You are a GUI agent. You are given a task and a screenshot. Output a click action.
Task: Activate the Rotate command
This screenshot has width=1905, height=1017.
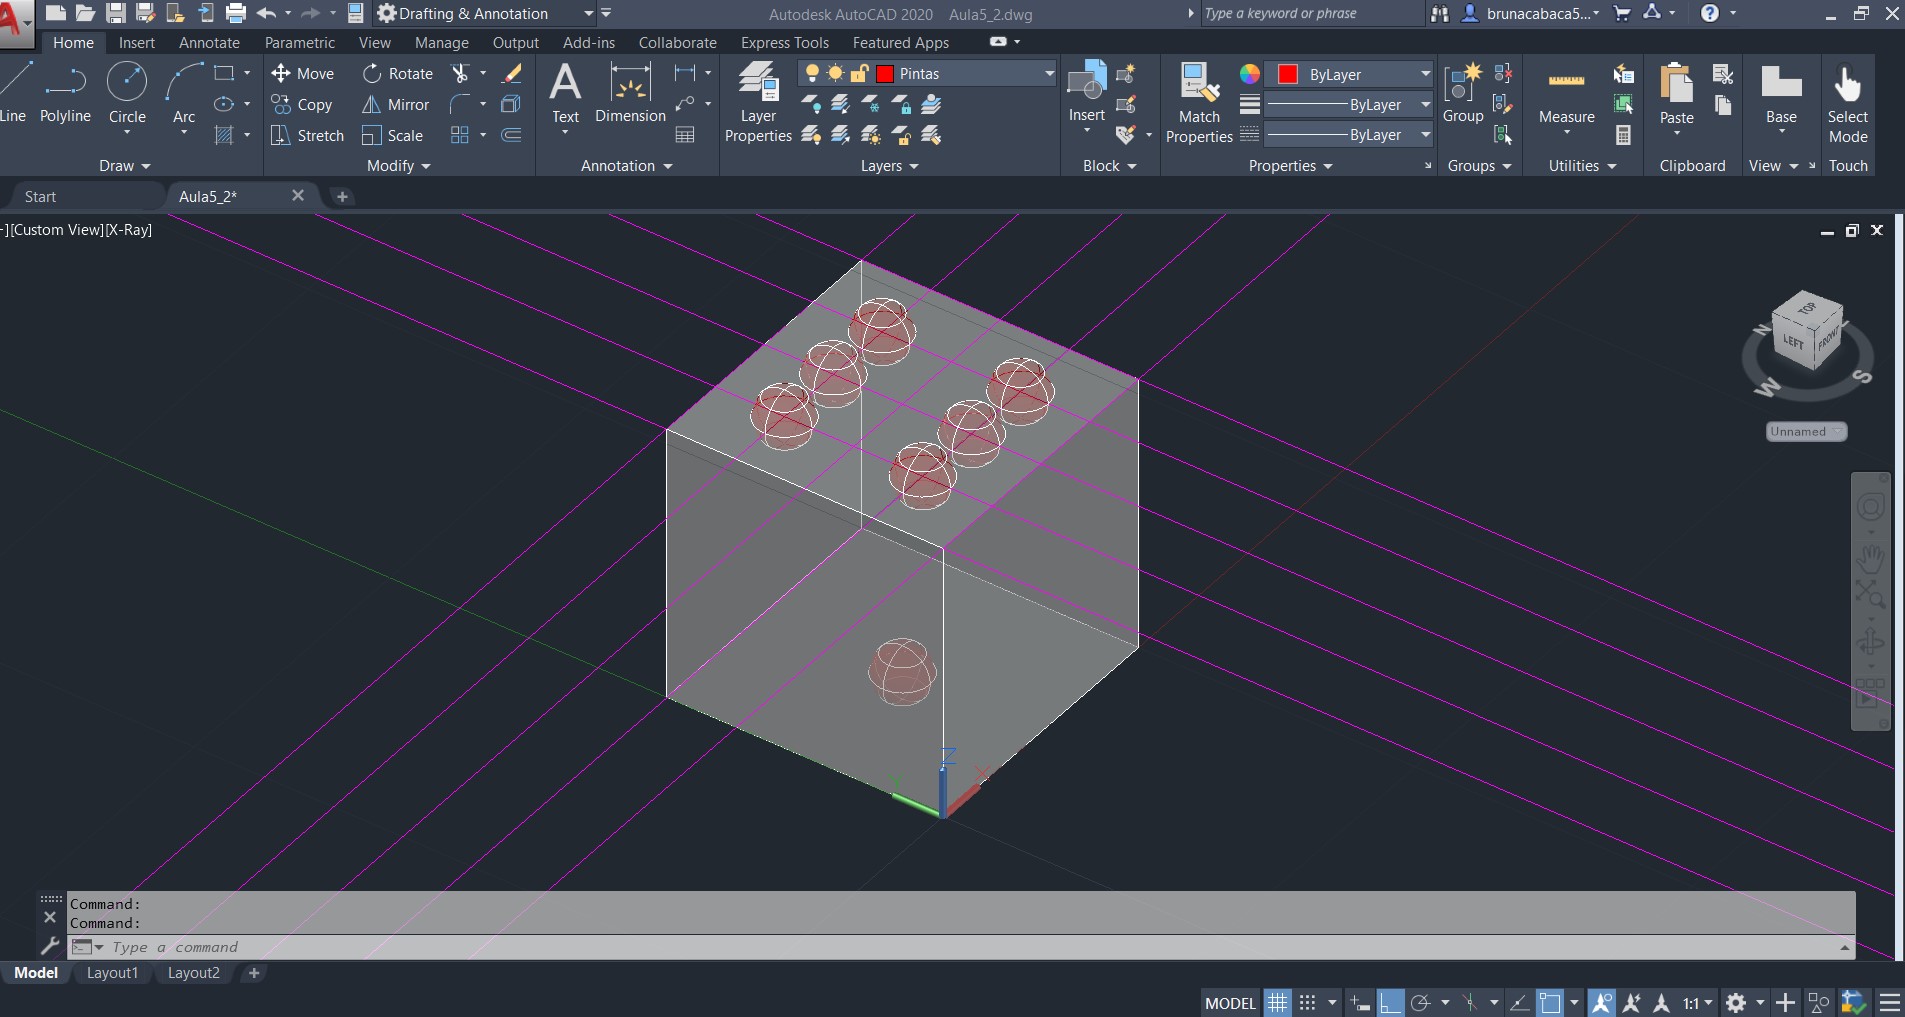point(397,73)
